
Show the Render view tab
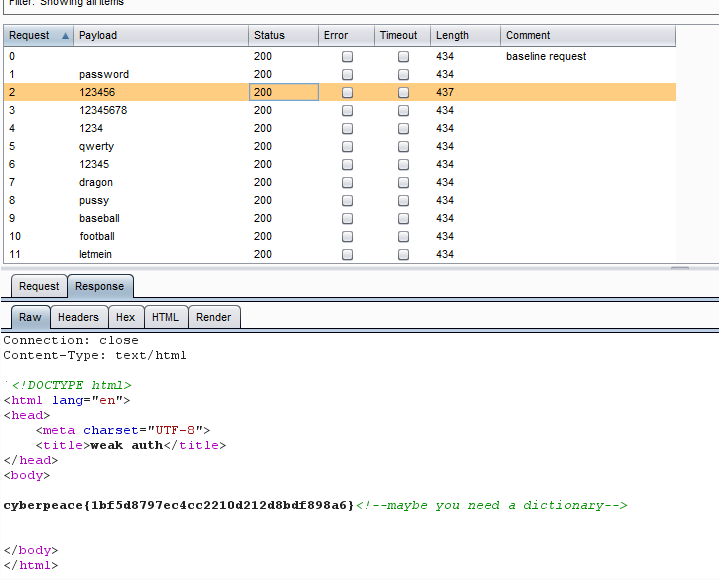[214, 317]
